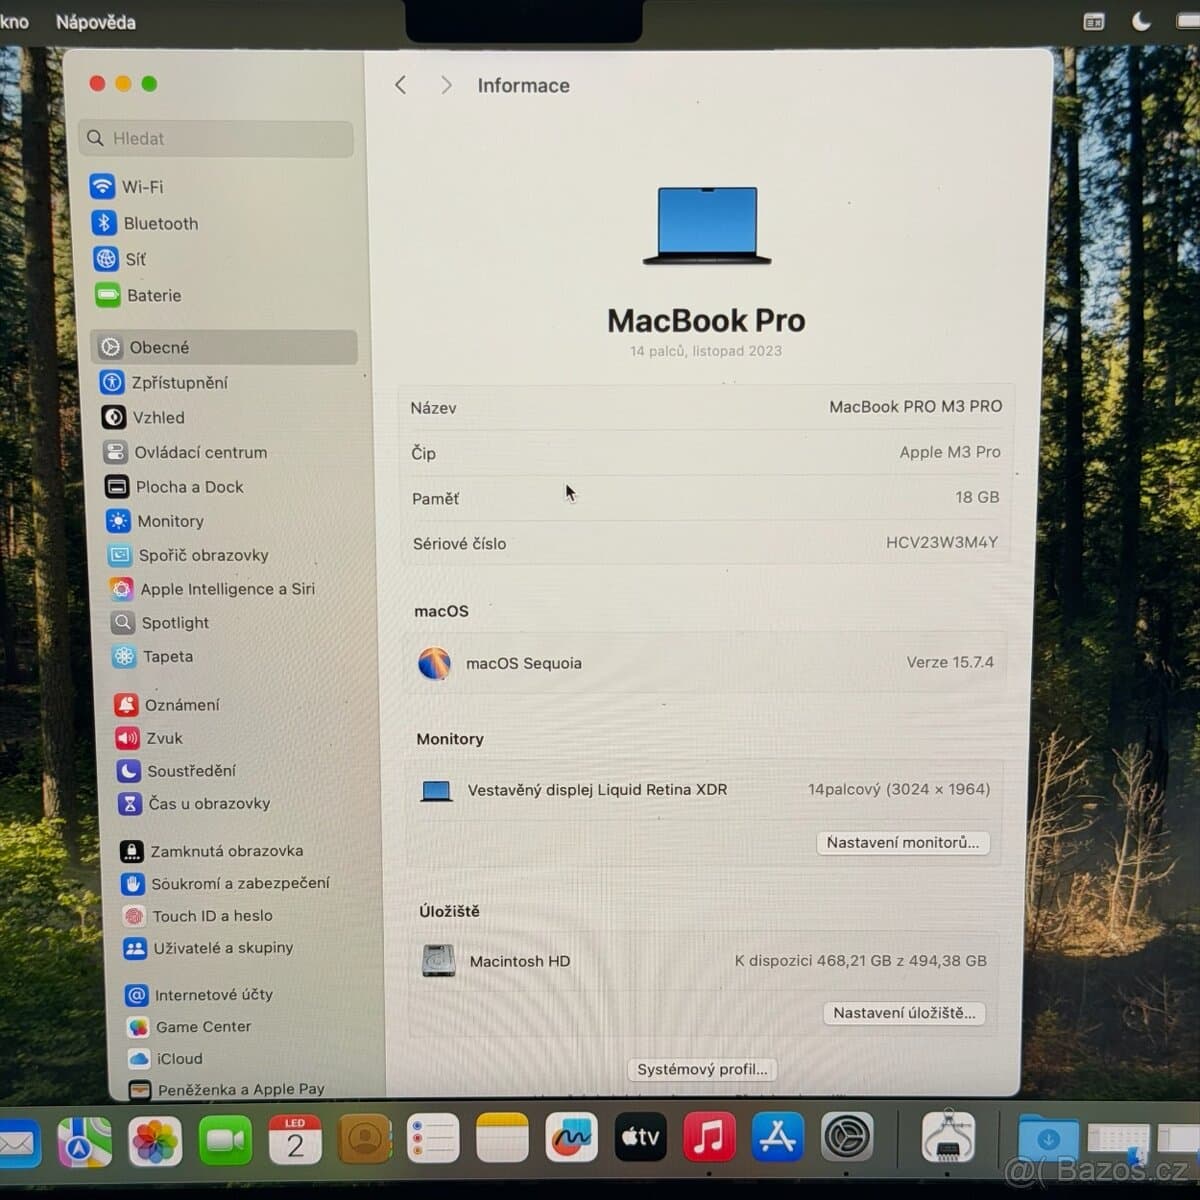Screen dimensions: 1200x1200
Task: Click the forward arrow in Informace header
Action: (x=446, y=85)
